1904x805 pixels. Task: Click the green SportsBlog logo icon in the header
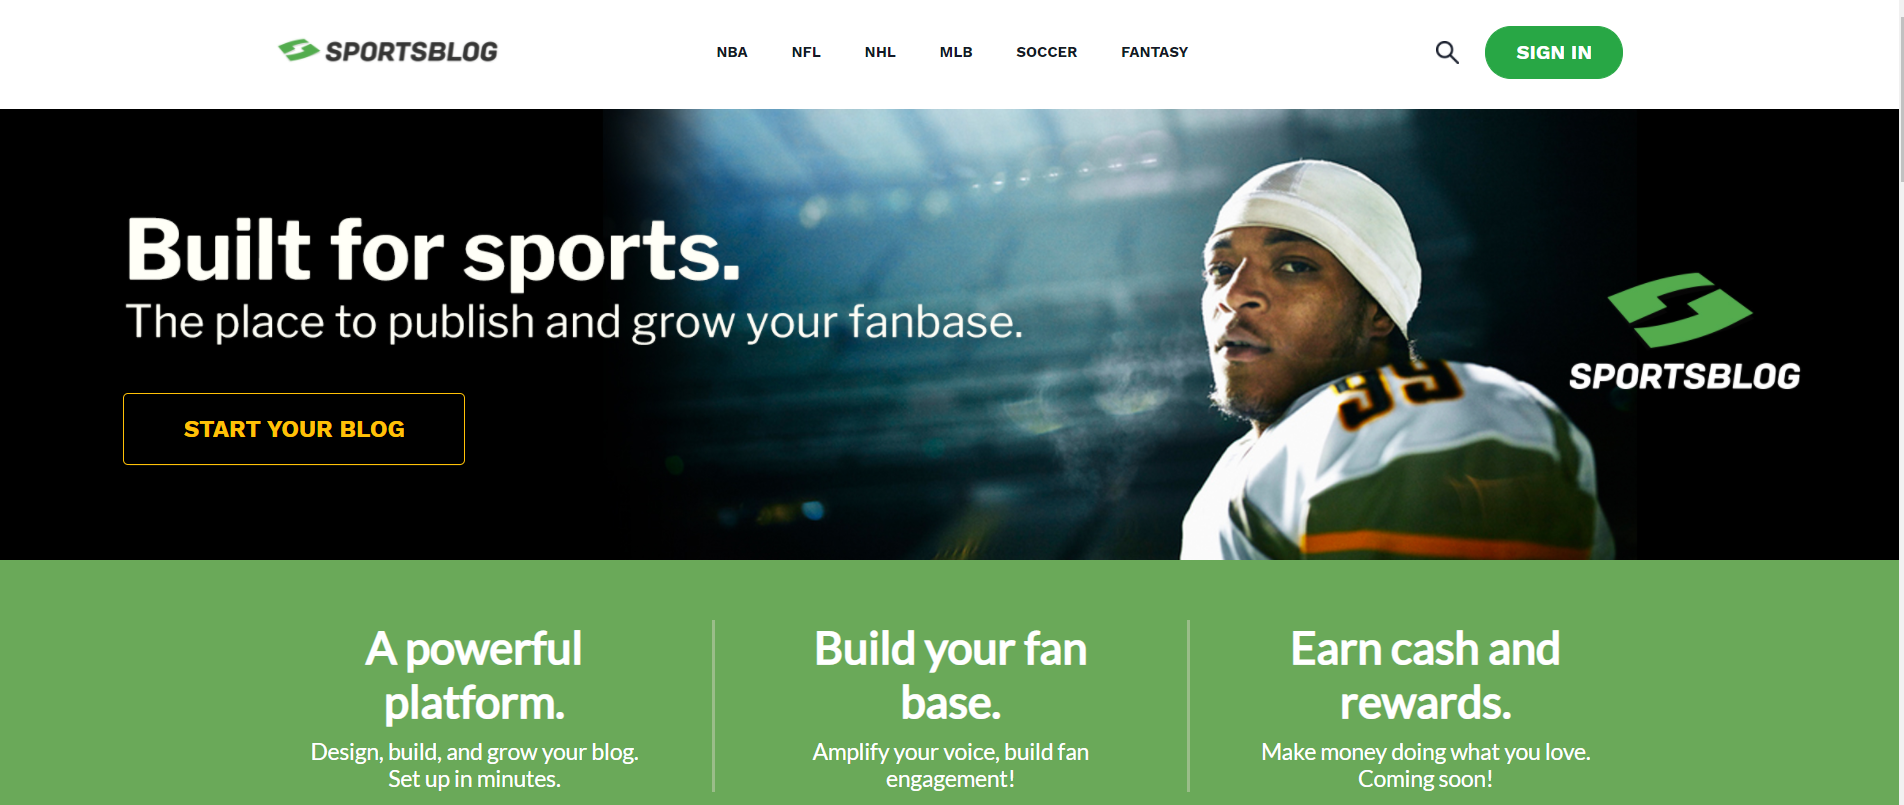298,50
